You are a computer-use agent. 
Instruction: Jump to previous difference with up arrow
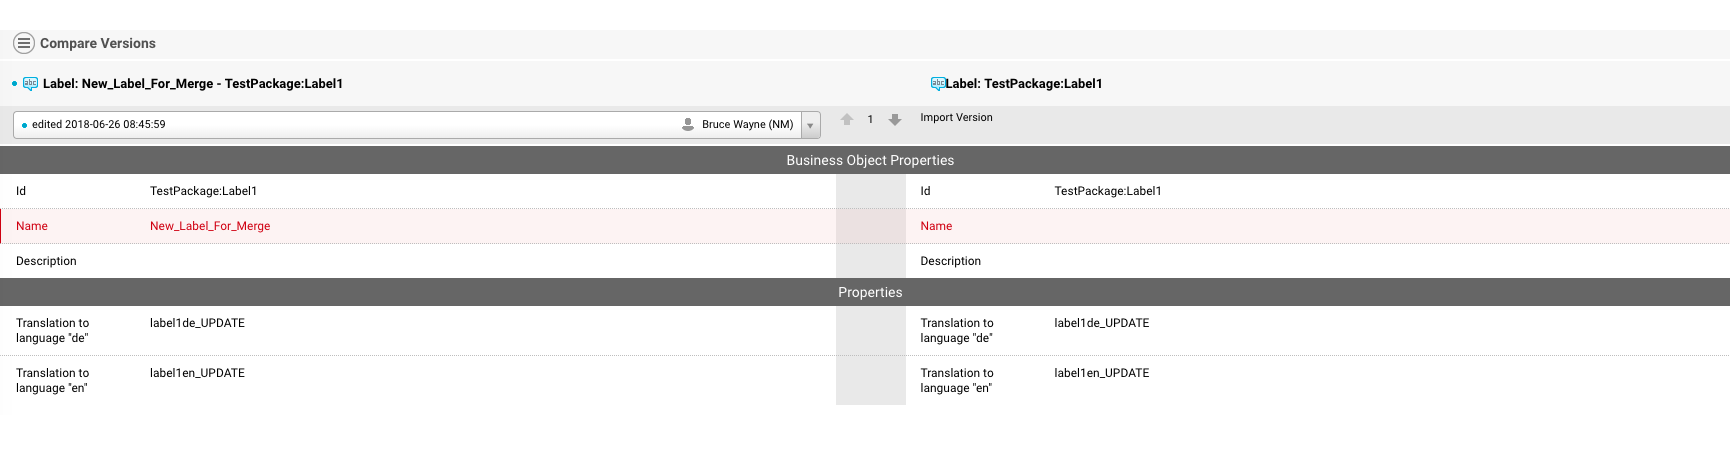[x=847, y=120]
